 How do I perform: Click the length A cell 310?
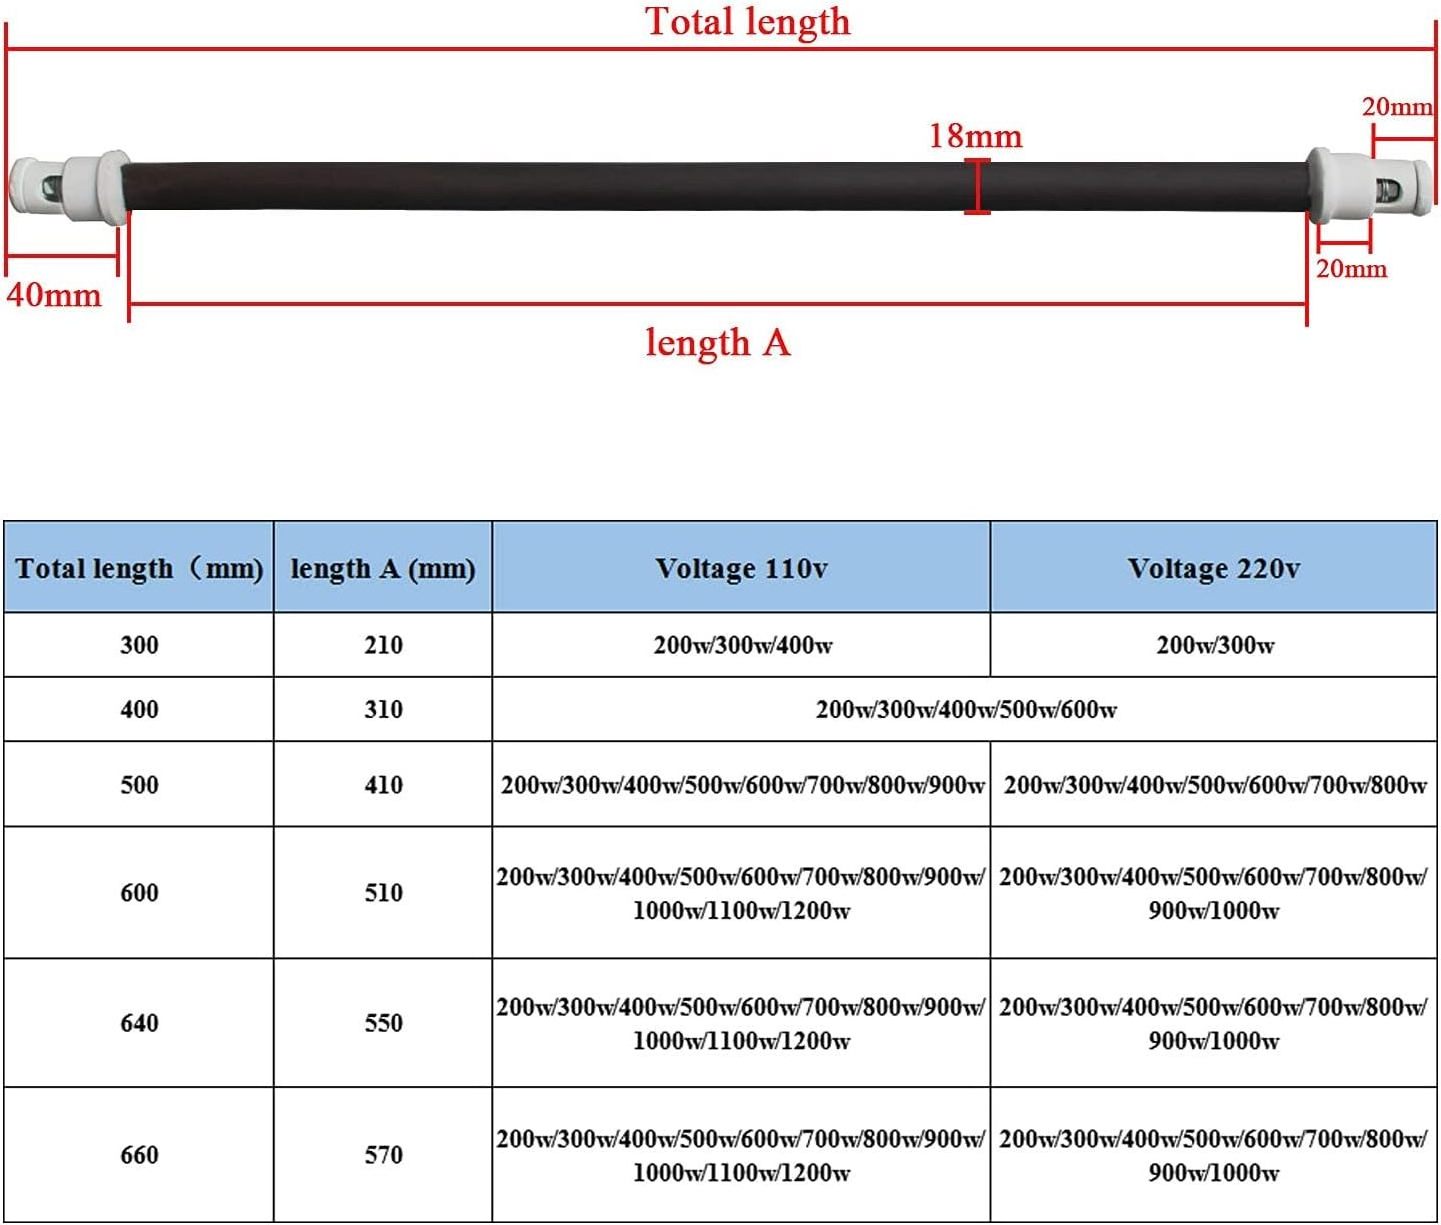(383, 709)
